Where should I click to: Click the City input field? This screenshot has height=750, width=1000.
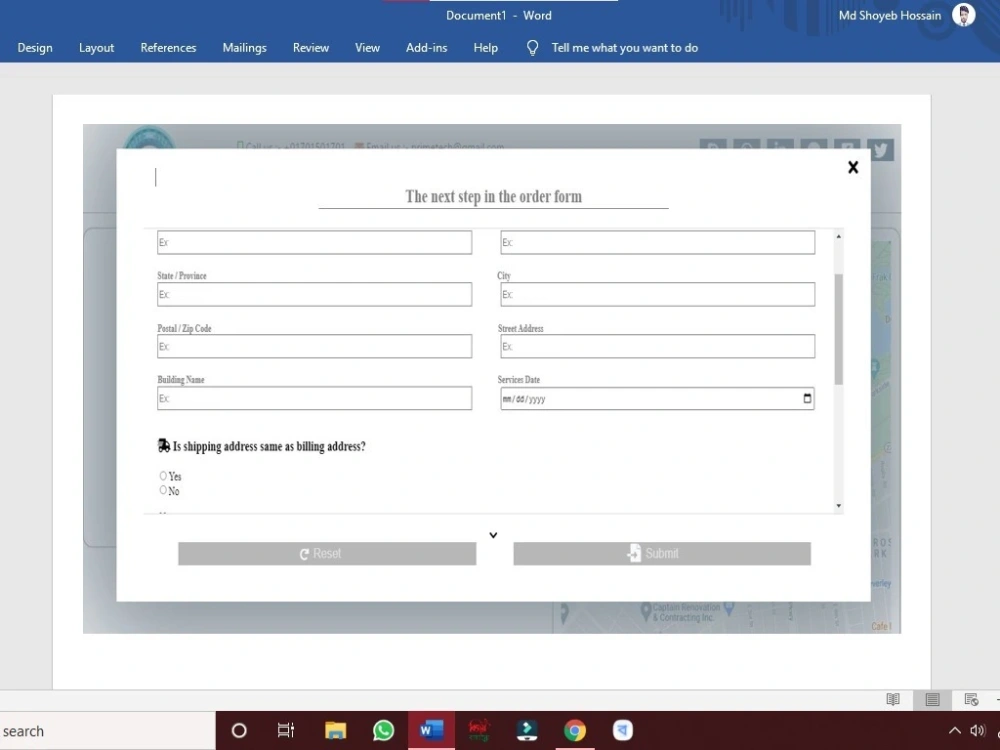658,295
